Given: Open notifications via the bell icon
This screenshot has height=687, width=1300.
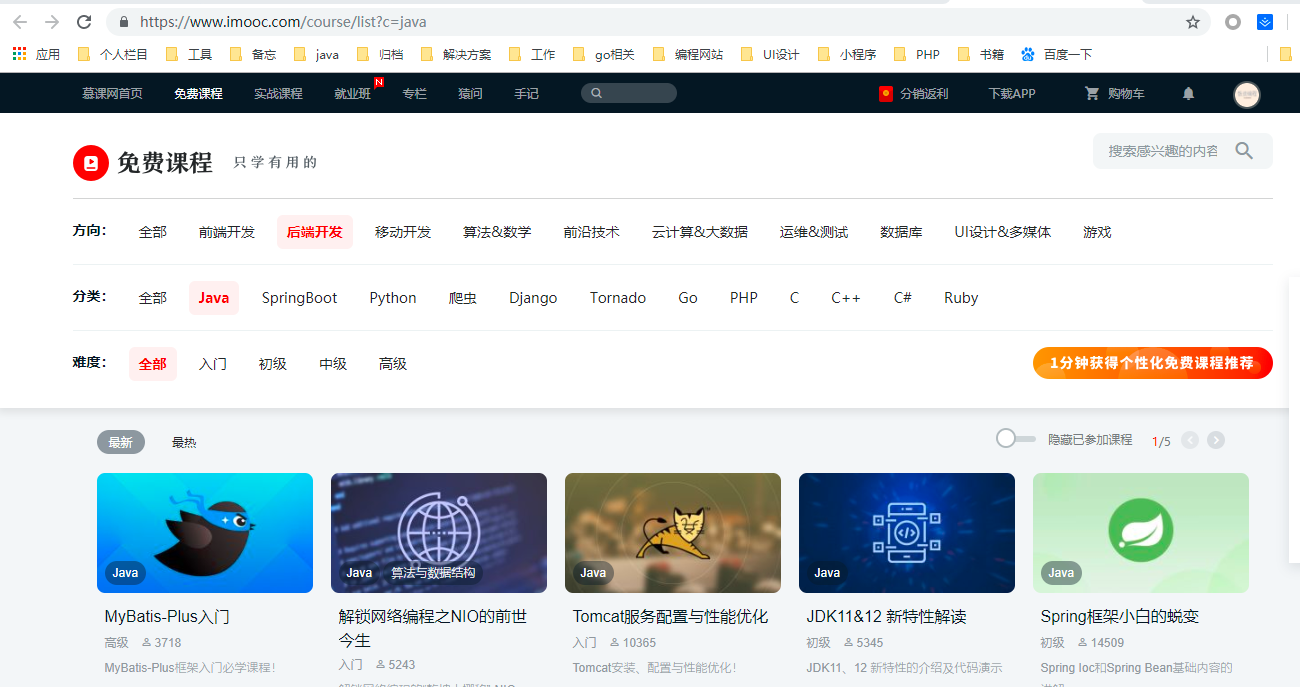Looking at the screenshot, I should [1187, 93].
